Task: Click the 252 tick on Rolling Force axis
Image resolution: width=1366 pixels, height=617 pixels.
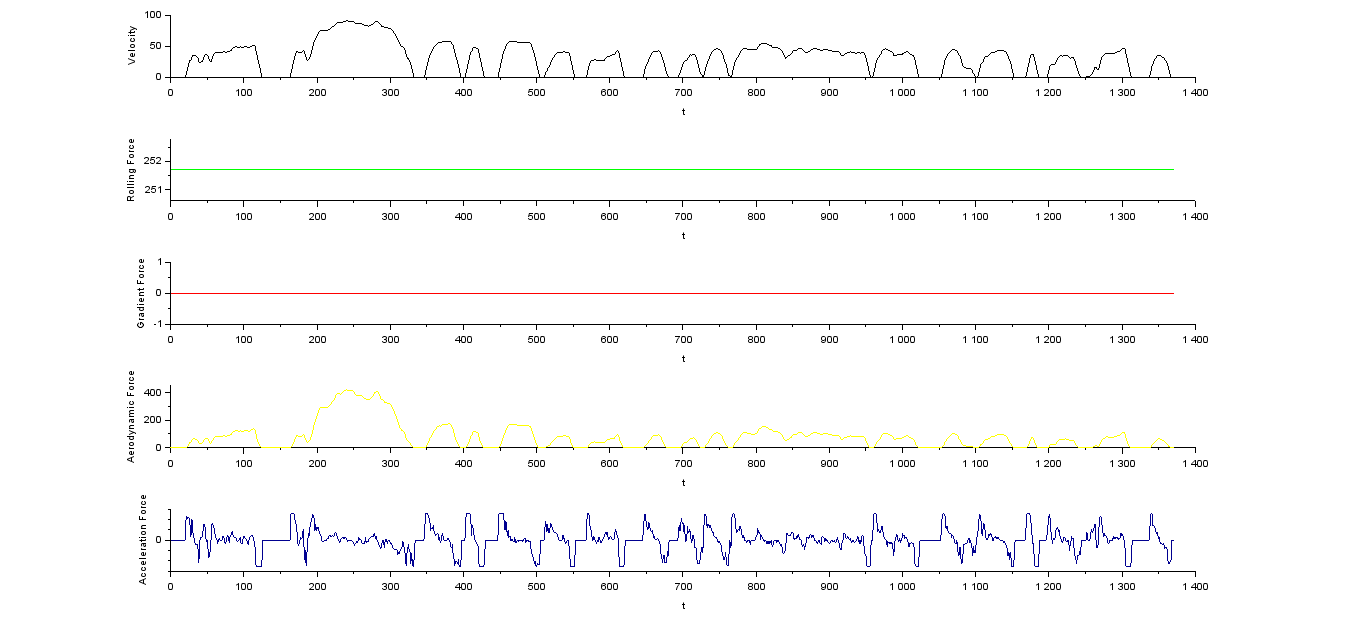Action: point(153,161)
